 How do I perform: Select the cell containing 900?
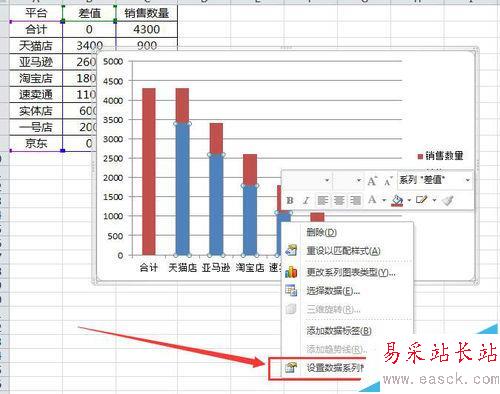tap(147, 44)
